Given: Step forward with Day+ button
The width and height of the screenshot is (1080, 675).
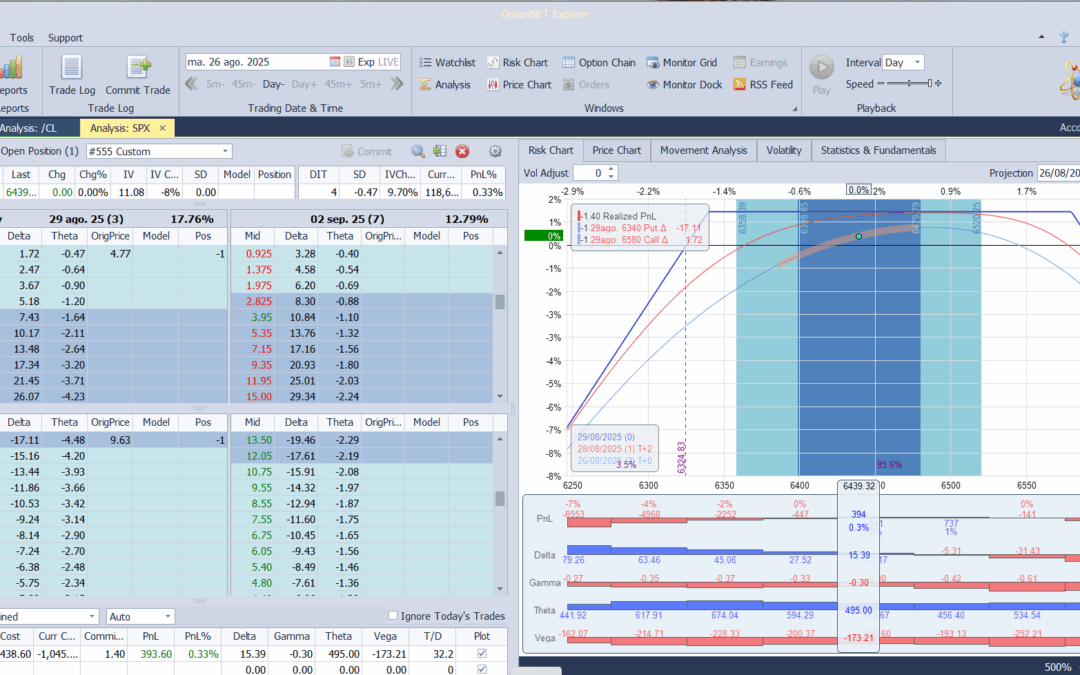Looking at the screenshot, I should tap(304, 84).
